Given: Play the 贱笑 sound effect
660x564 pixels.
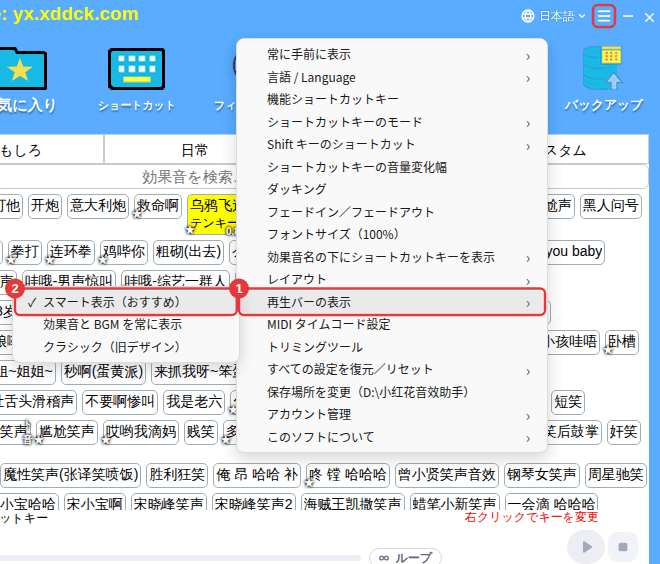Looking at the screenshot, I should [201, 432].
